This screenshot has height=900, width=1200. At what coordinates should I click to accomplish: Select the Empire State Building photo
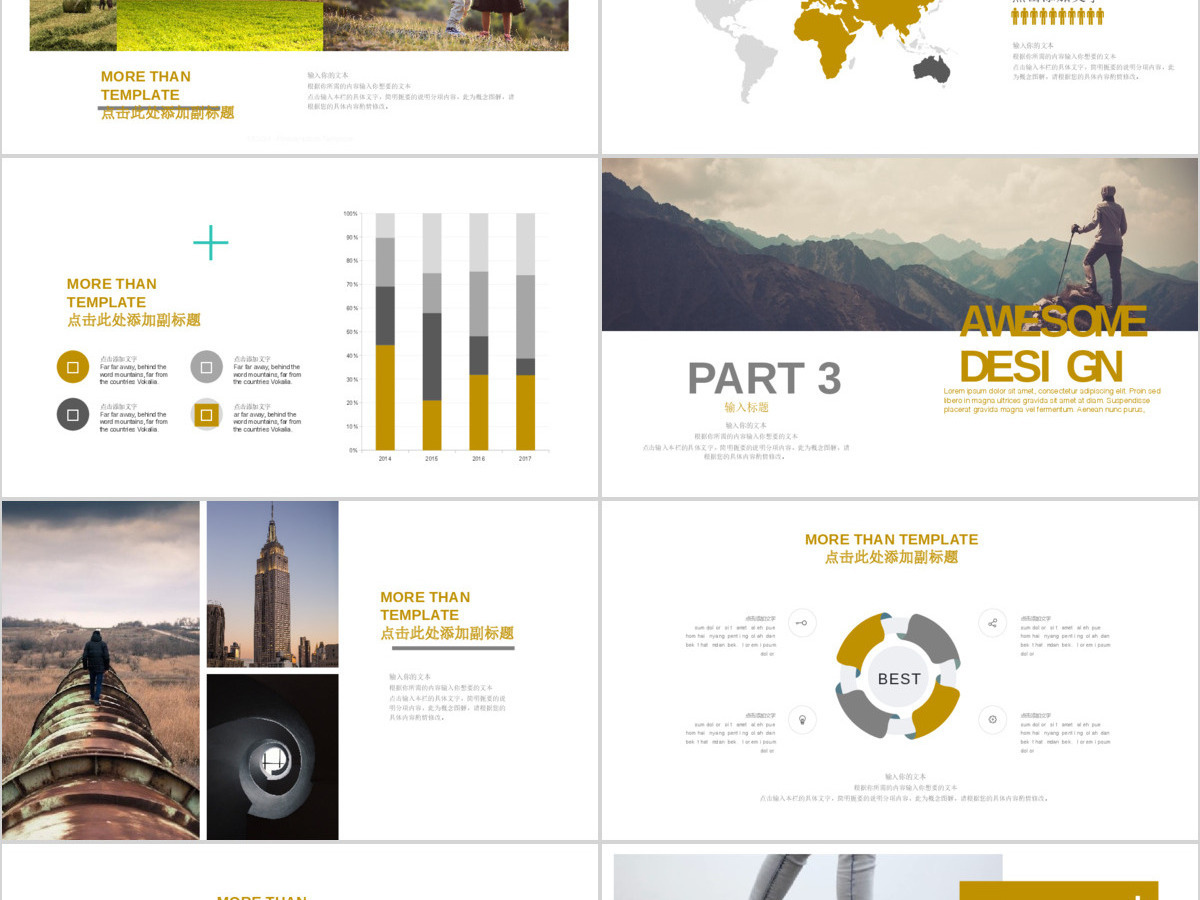tap(272, 584)
